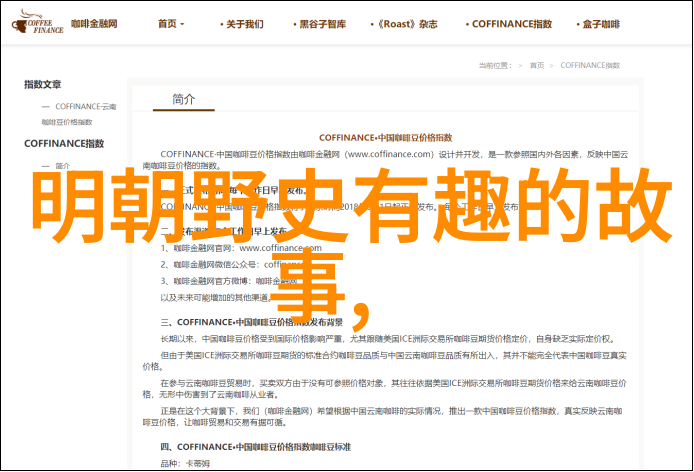
Task: Switch to the 简介 tab
Action: tap(184, 99)
